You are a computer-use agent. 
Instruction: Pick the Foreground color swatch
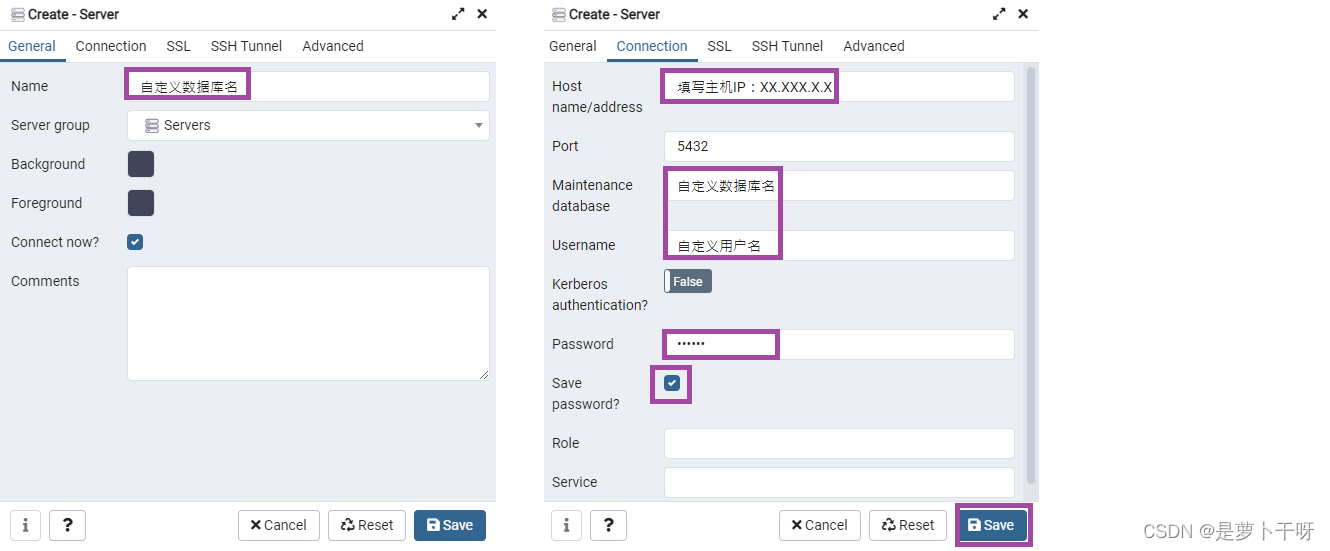(141, 203)
